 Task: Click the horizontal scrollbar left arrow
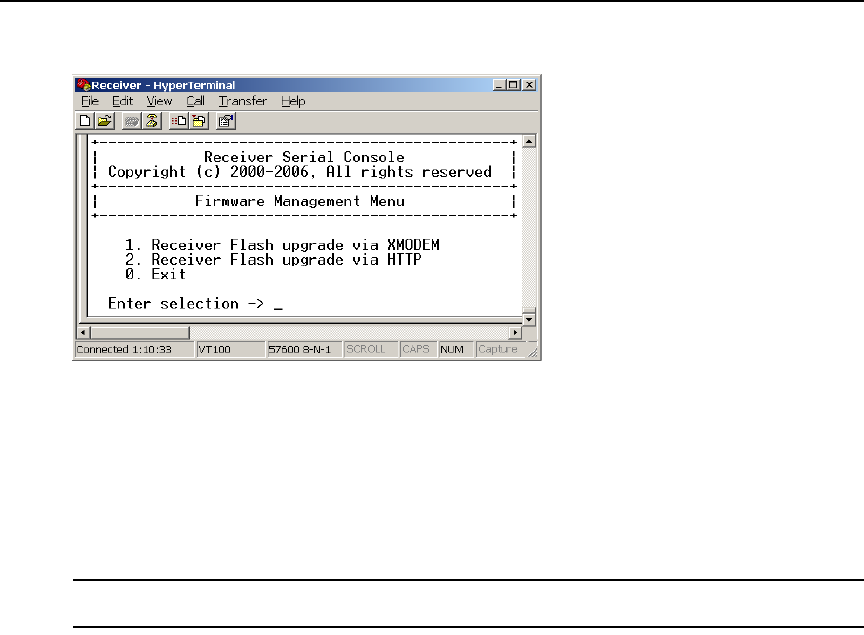83,332
